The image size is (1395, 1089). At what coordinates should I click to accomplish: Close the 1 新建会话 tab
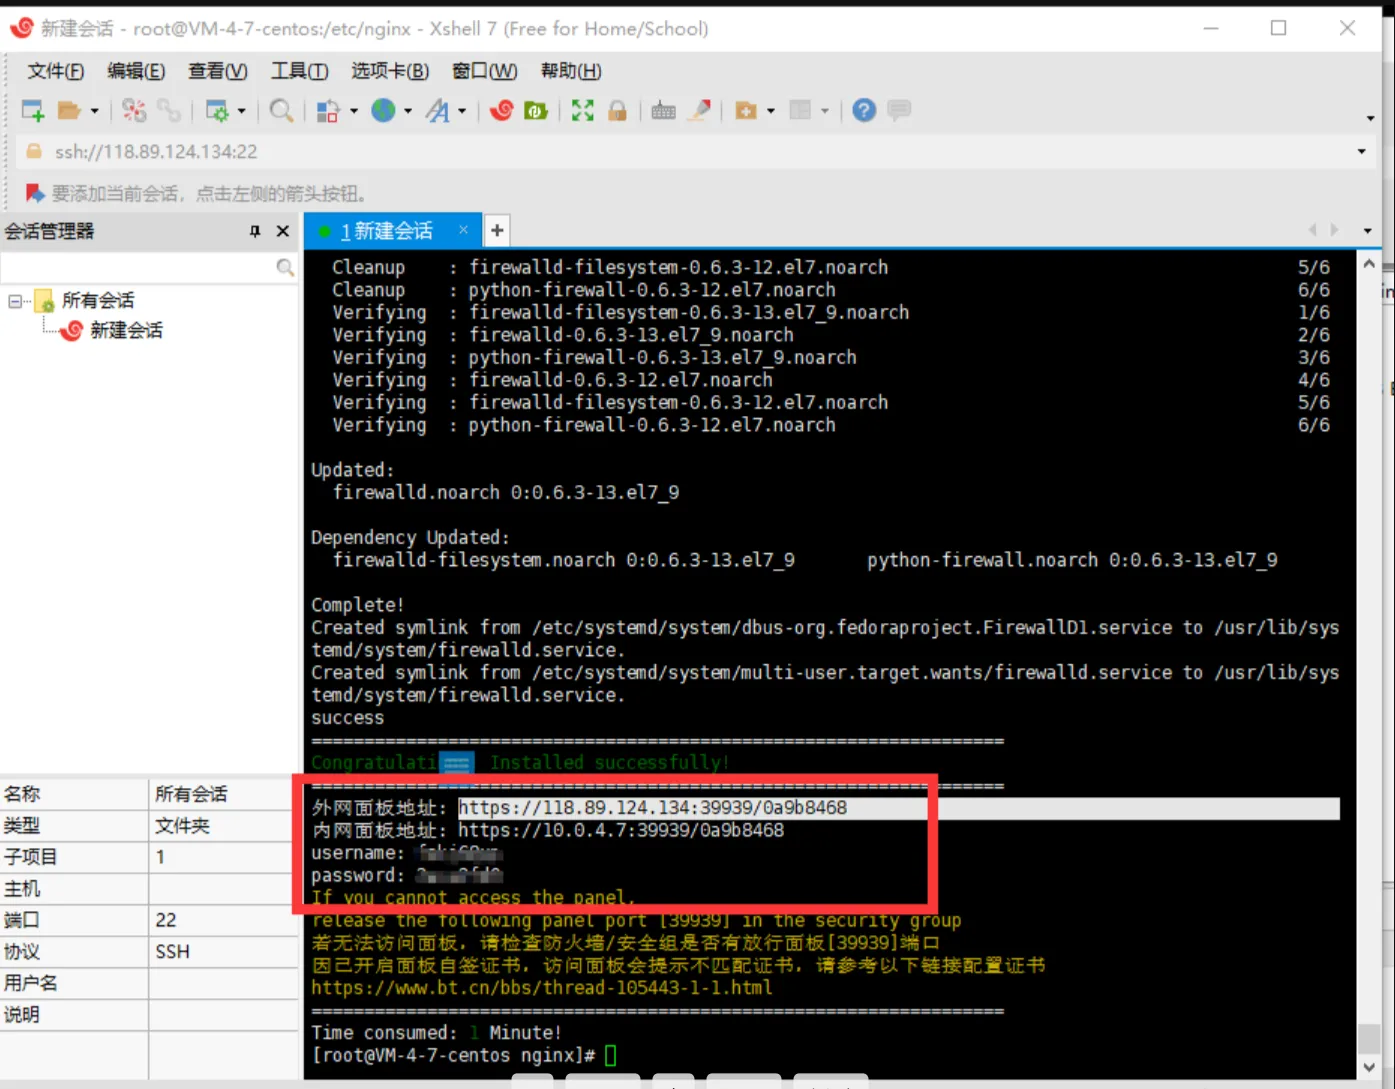coord(463,230)
